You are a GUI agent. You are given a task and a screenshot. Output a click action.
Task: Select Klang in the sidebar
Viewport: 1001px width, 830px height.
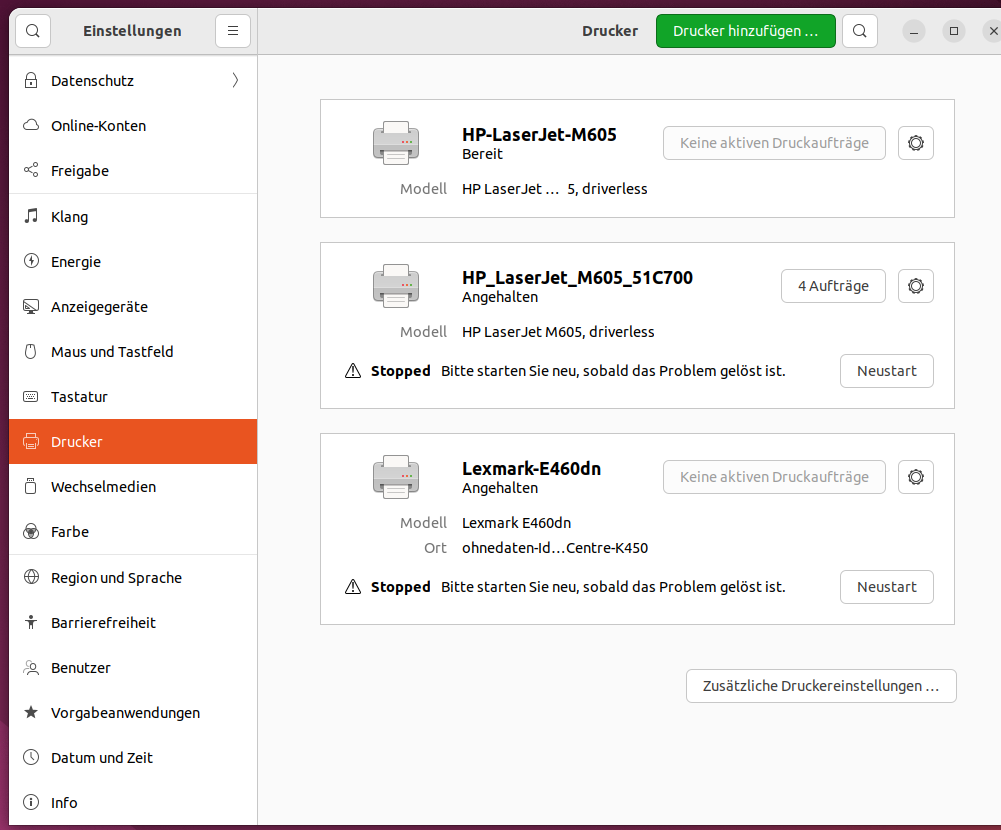click(133, 216)
